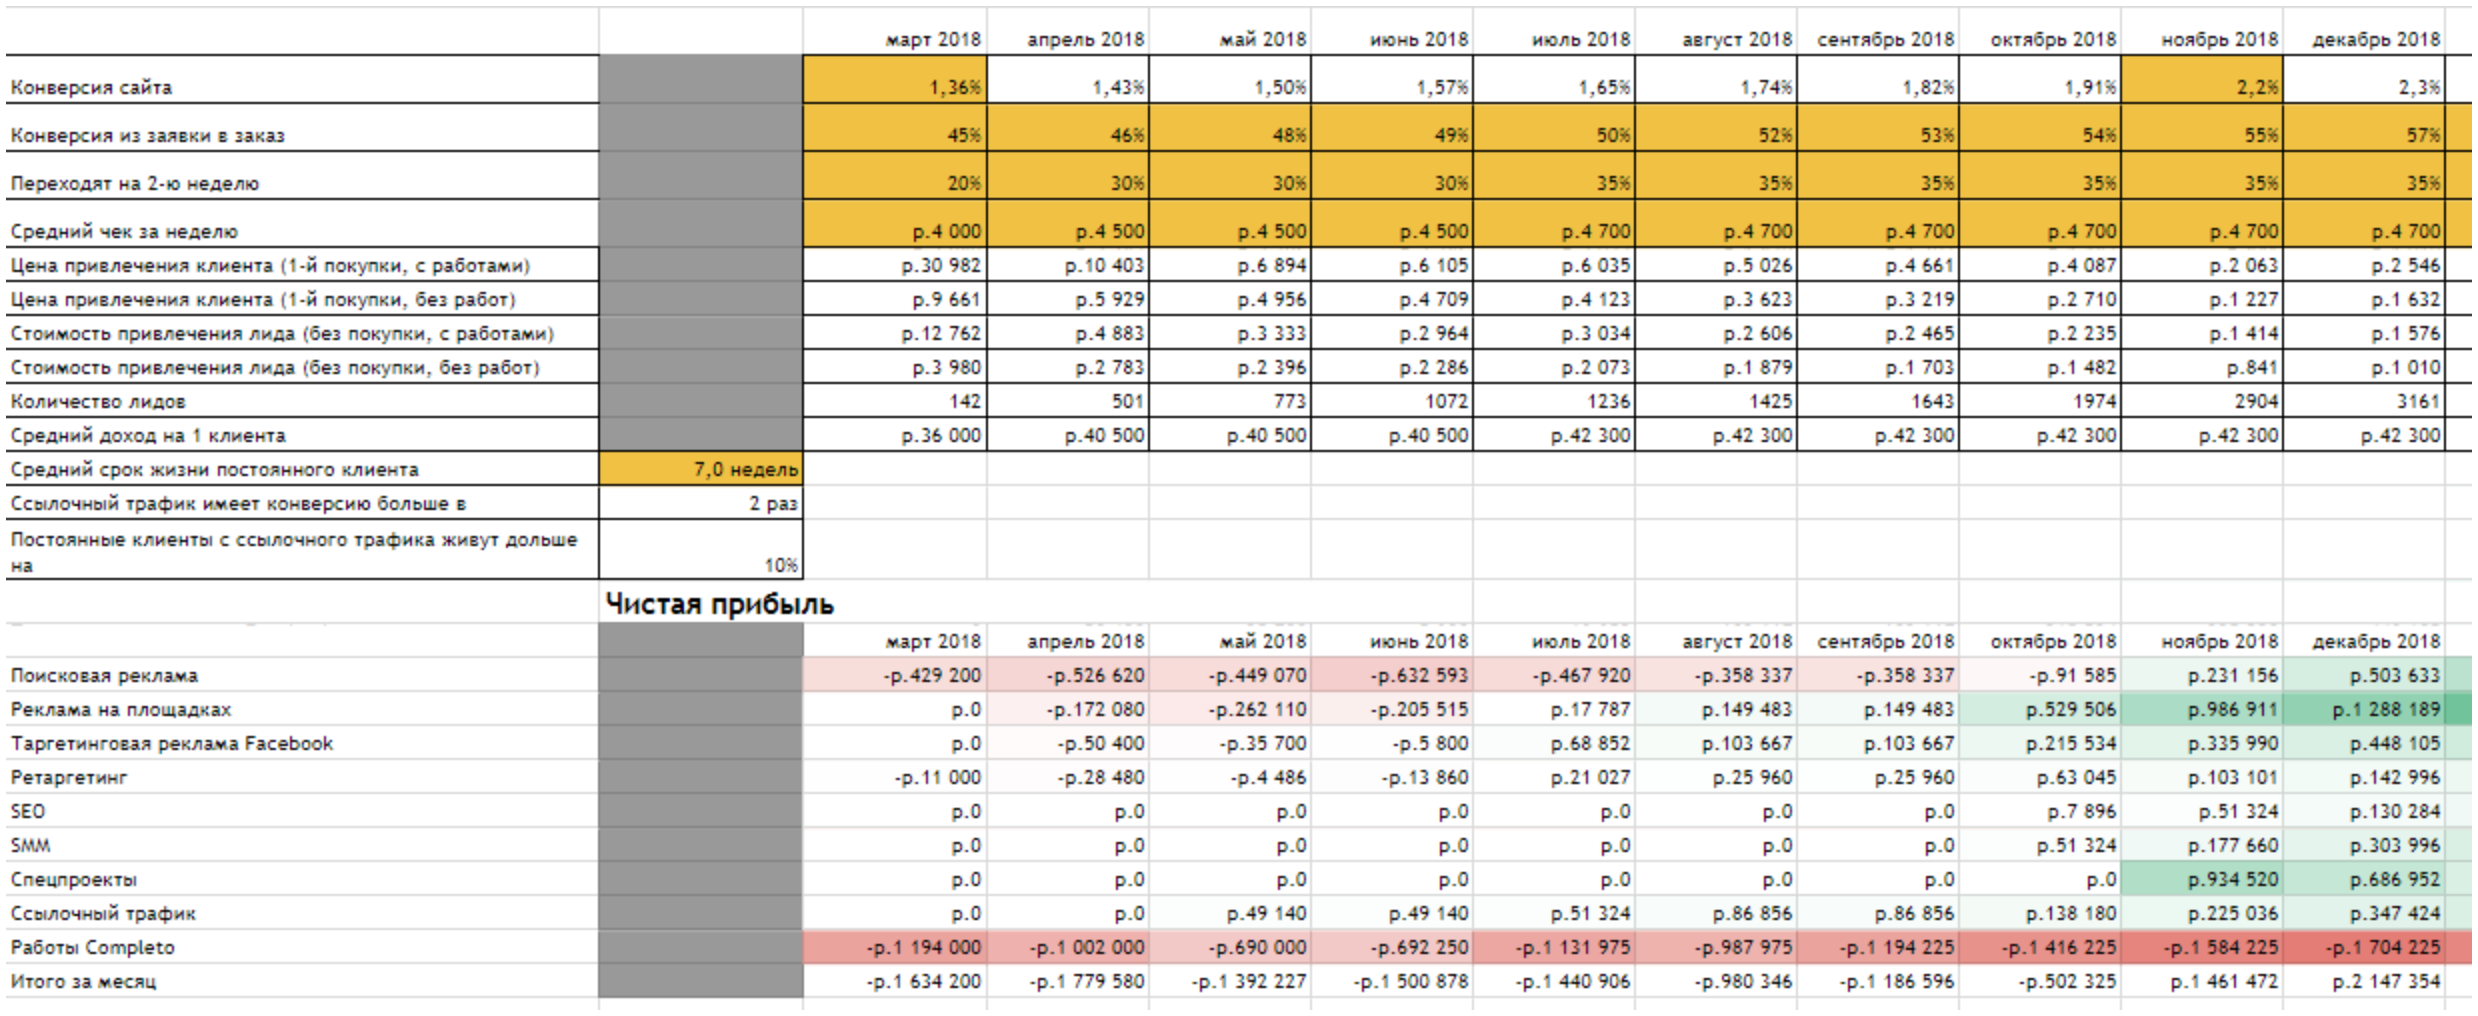The height and width of the screenshot is (1016, 2478).
Task: Click the р.9 661 cost cell
Action: pos(894,299)
